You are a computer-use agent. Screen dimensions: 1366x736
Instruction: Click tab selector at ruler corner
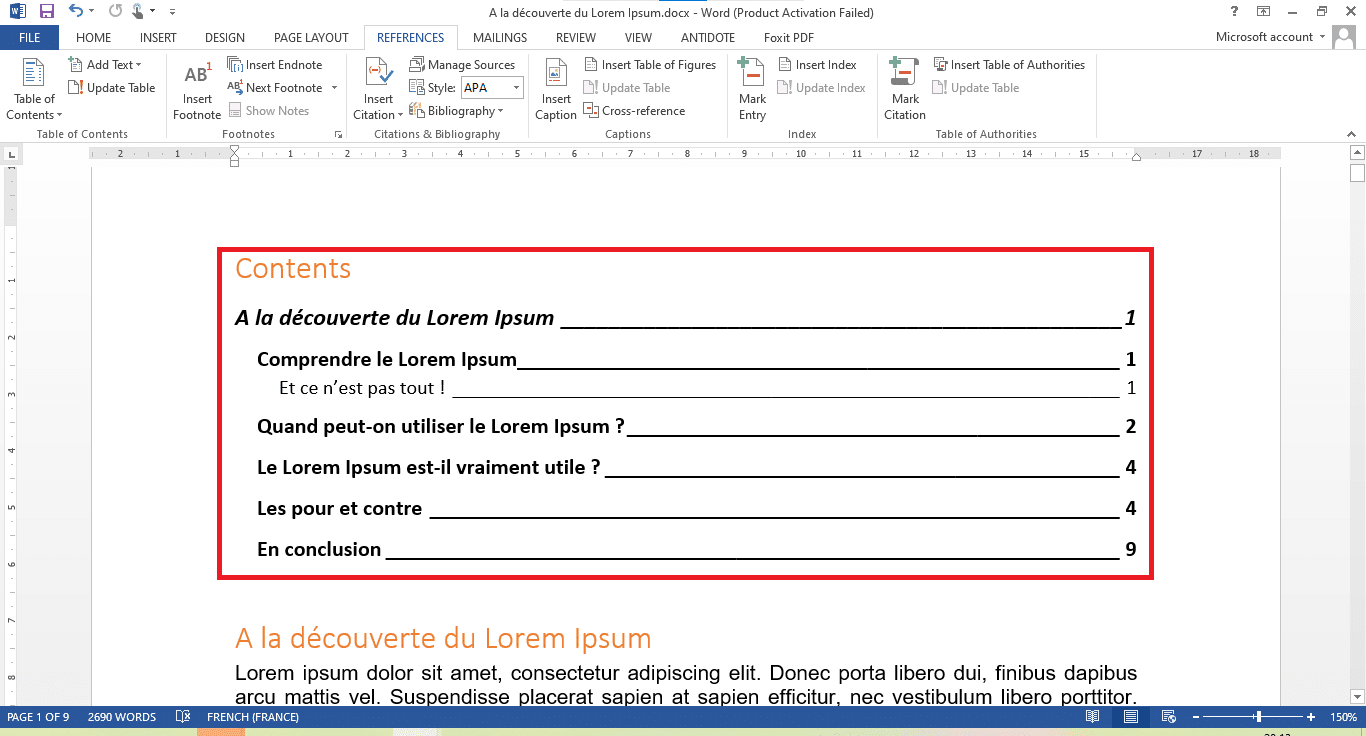(11, 154)
